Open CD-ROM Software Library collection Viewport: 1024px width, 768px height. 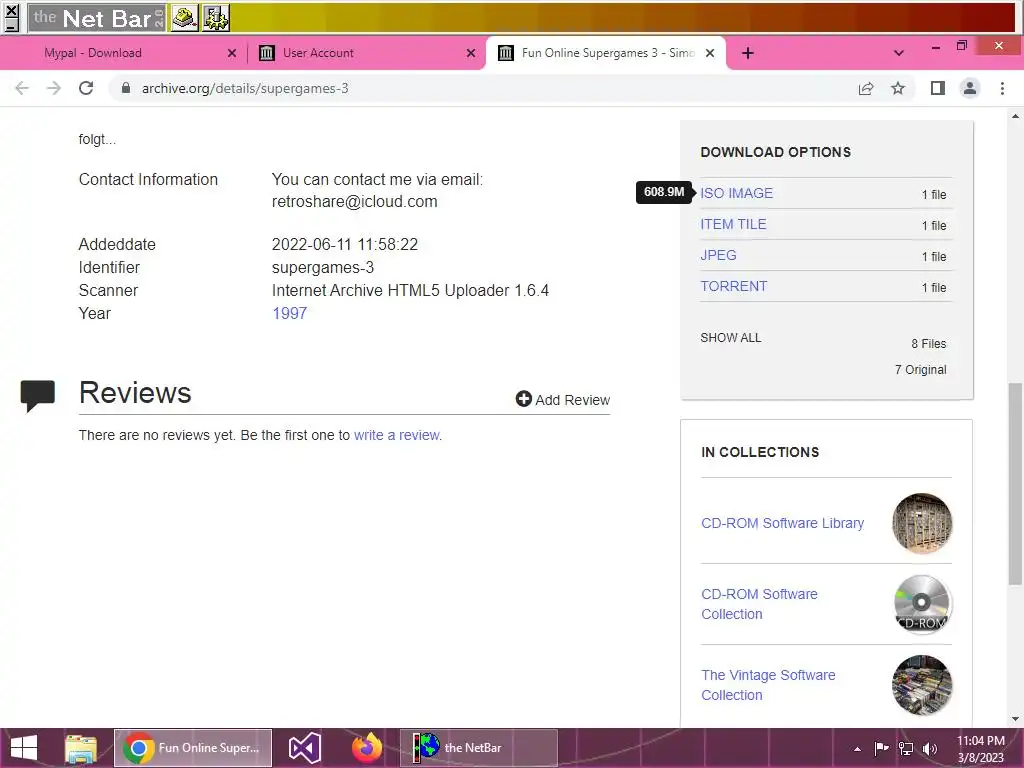782,523
